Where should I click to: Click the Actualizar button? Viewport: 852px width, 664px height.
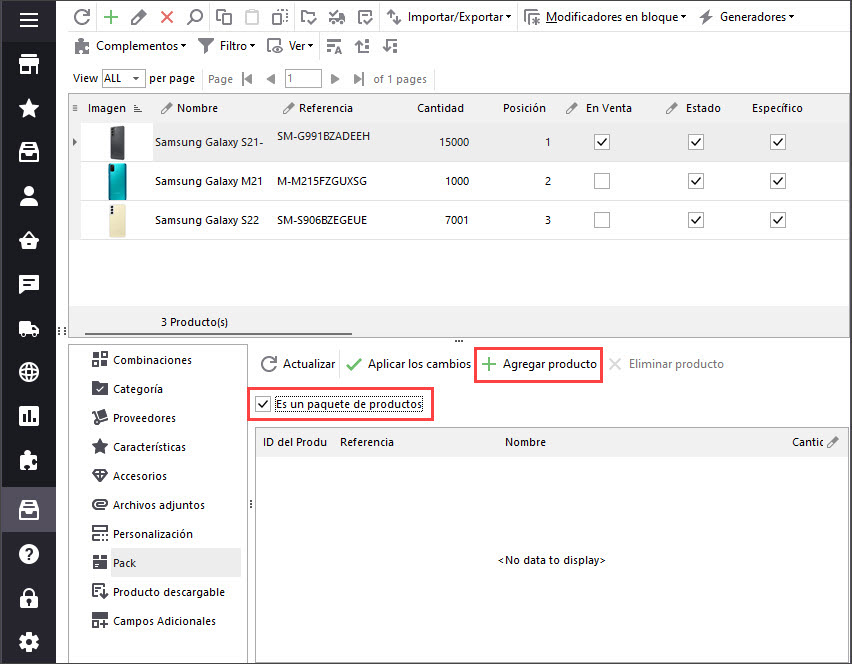tap(298, 364)
